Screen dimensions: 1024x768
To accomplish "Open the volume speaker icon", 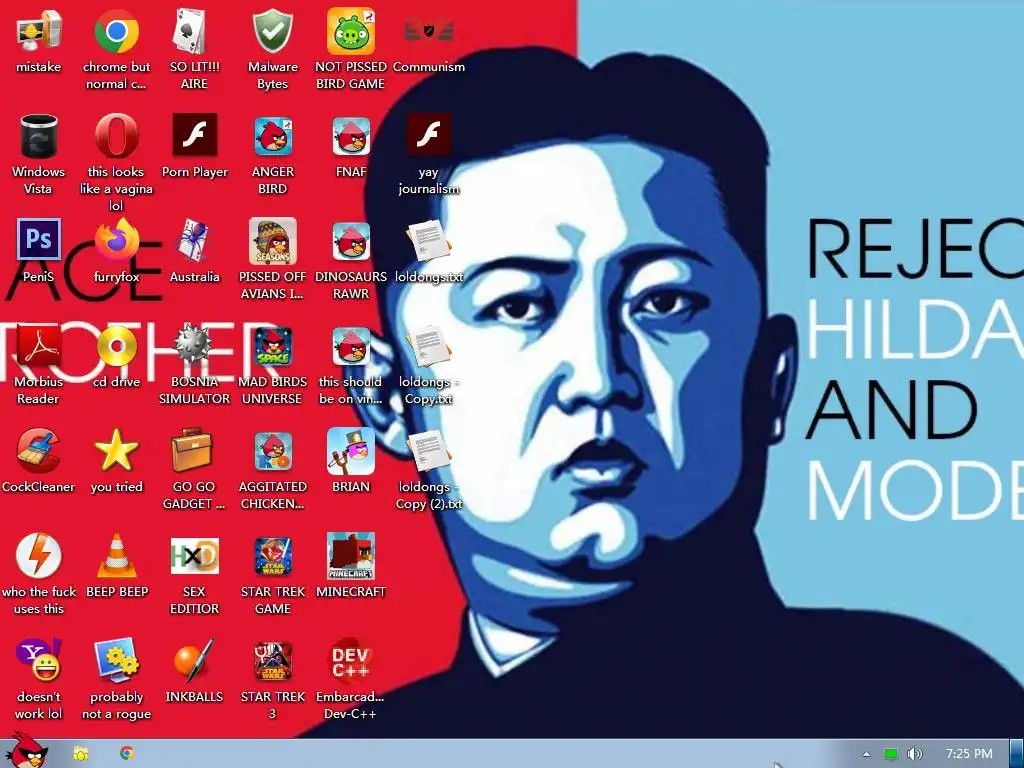I will (x=915, y=754).
